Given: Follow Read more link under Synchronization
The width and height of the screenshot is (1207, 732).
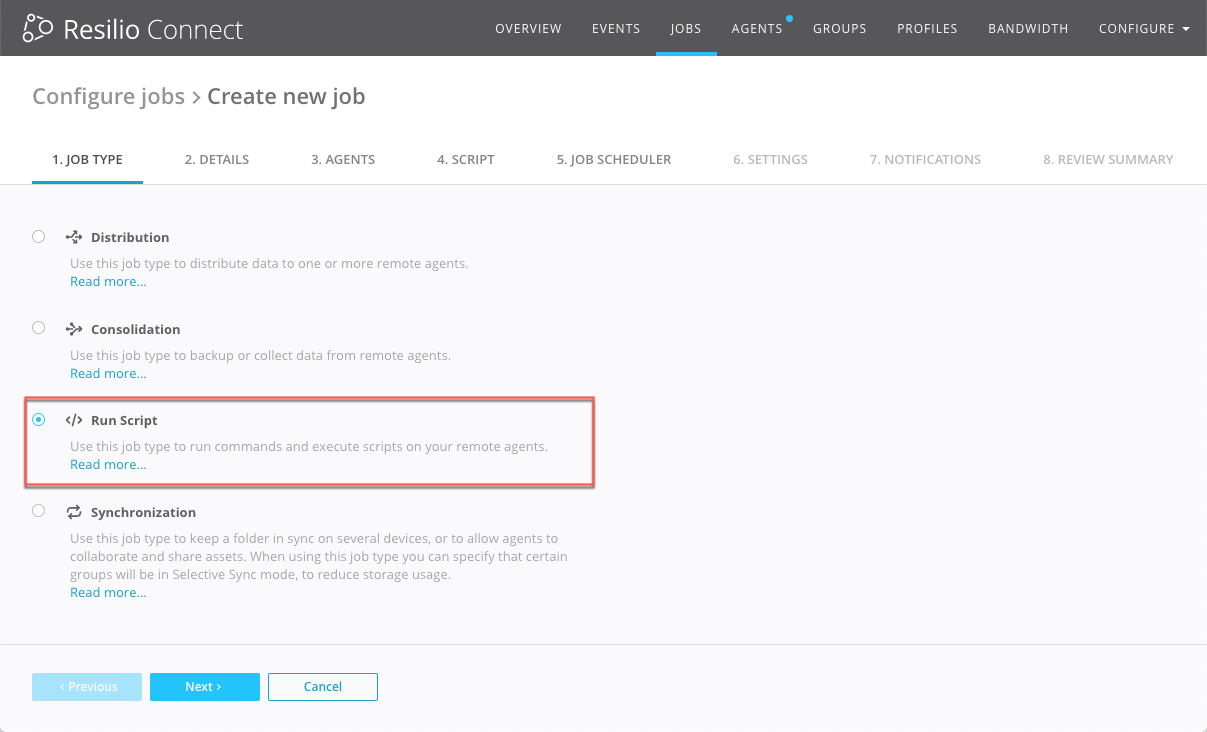Looking at the screenshot, I should tap(108, 593).
